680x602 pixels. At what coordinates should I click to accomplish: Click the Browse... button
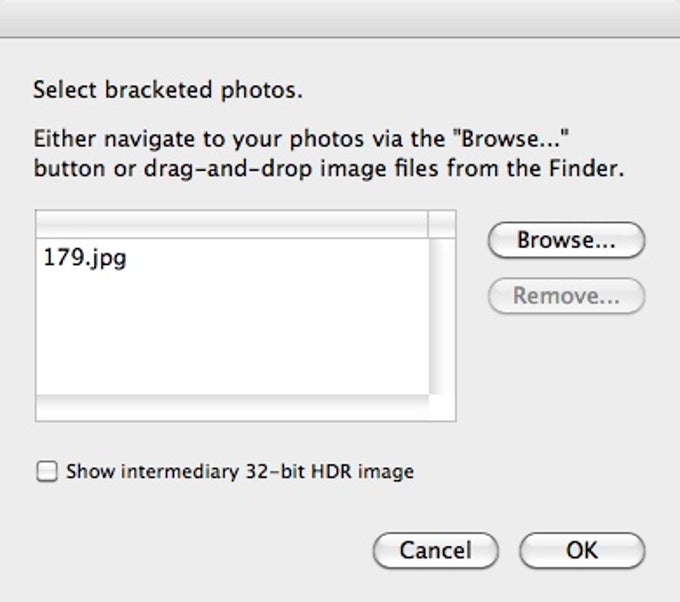(566, 241)
